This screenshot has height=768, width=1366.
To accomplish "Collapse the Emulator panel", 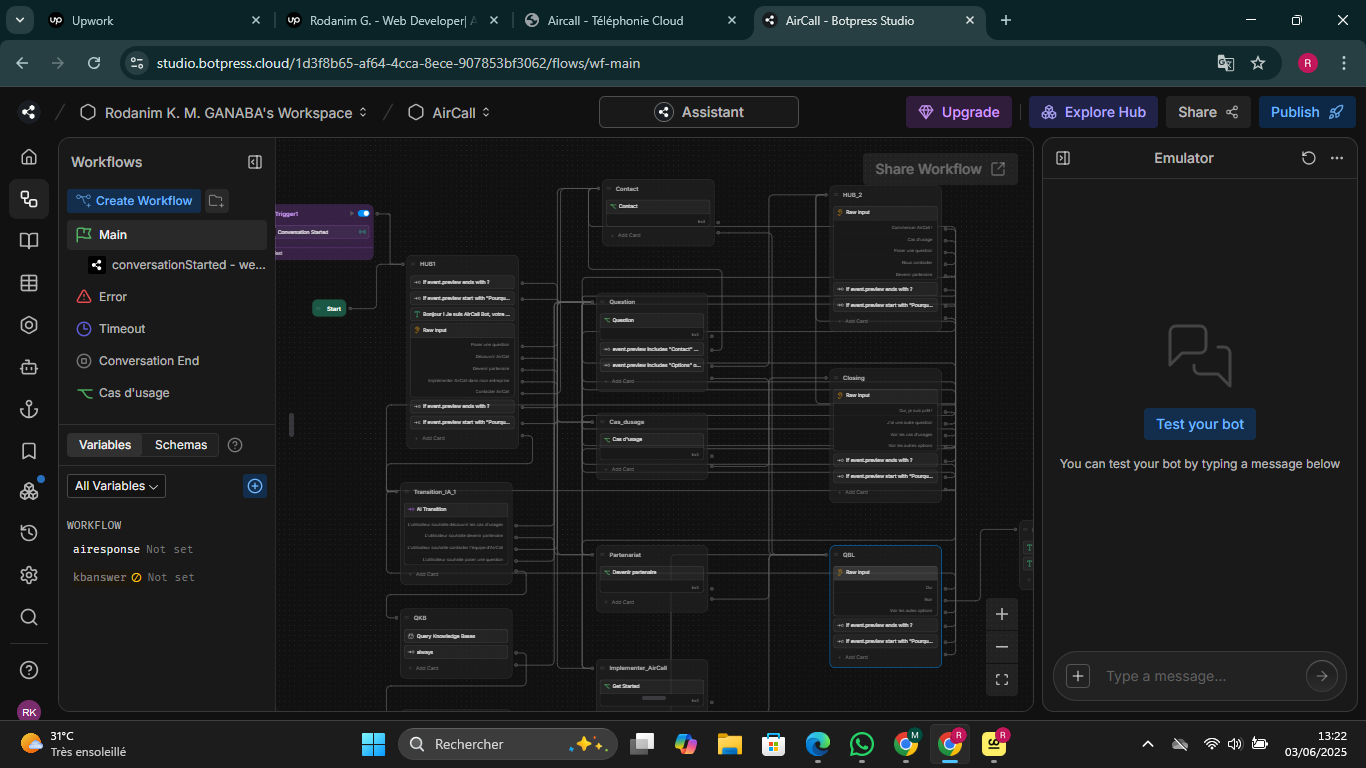I will coord(1063,158).
